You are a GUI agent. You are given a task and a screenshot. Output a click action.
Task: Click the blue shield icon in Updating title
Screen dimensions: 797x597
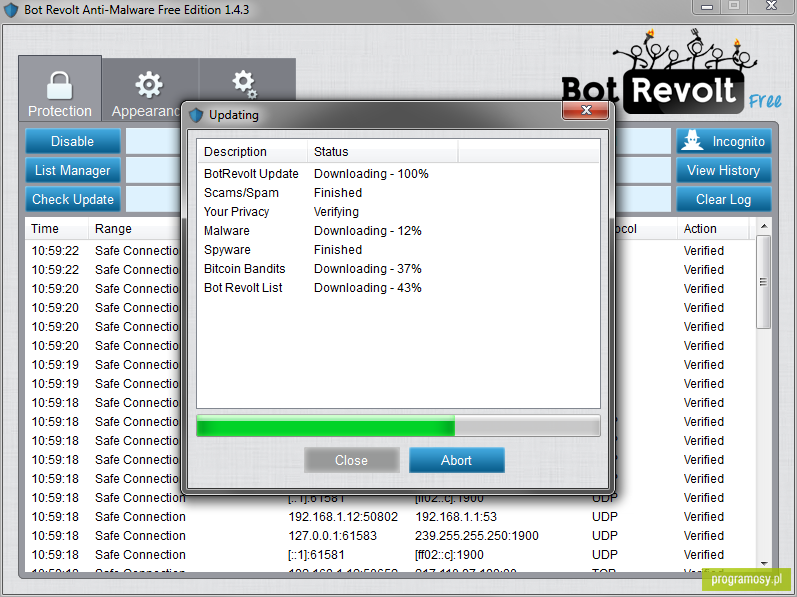click(196, 115)
